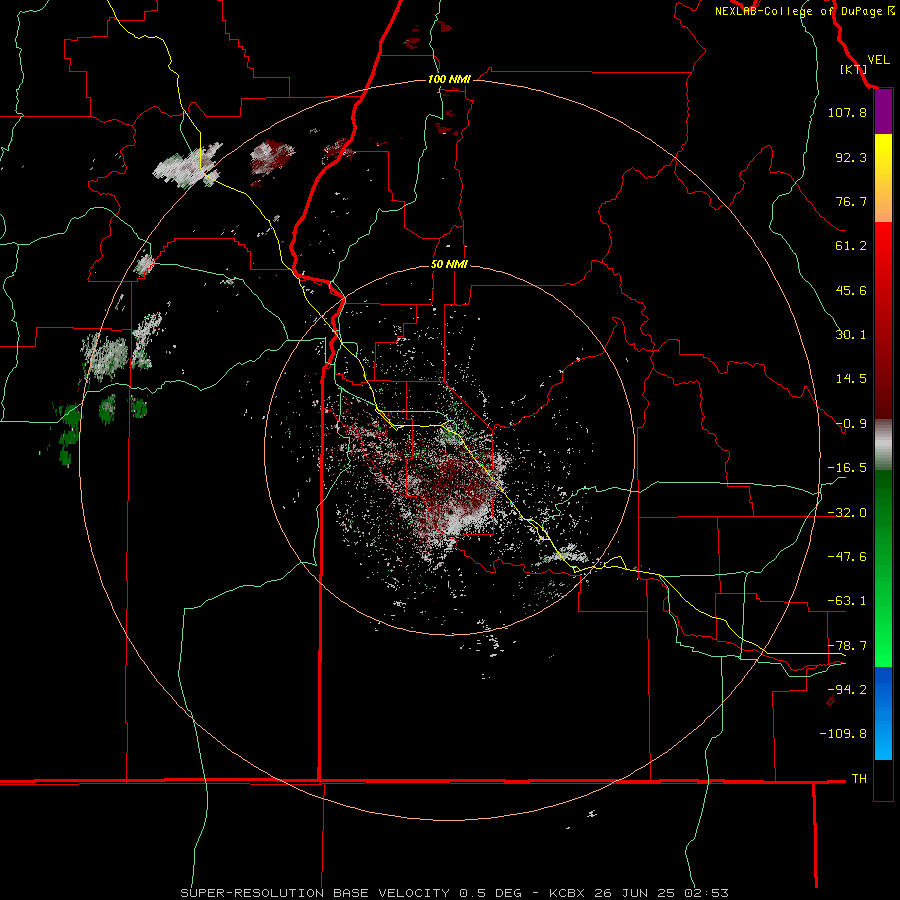
Task: Click the SUPER-RESOLUTION BASE VELOCITY caption text
Action: 317,893
